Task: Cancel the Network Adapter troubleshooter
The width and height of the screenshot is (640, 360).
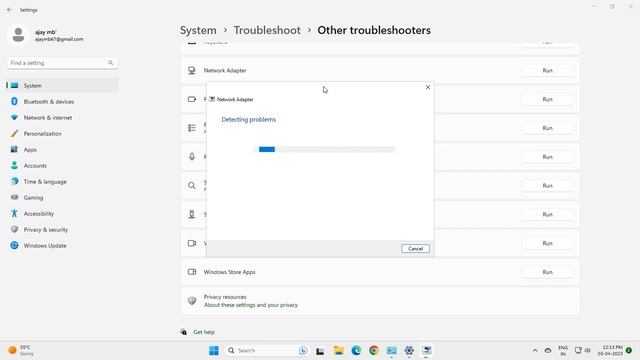Action: coord(415,249)
